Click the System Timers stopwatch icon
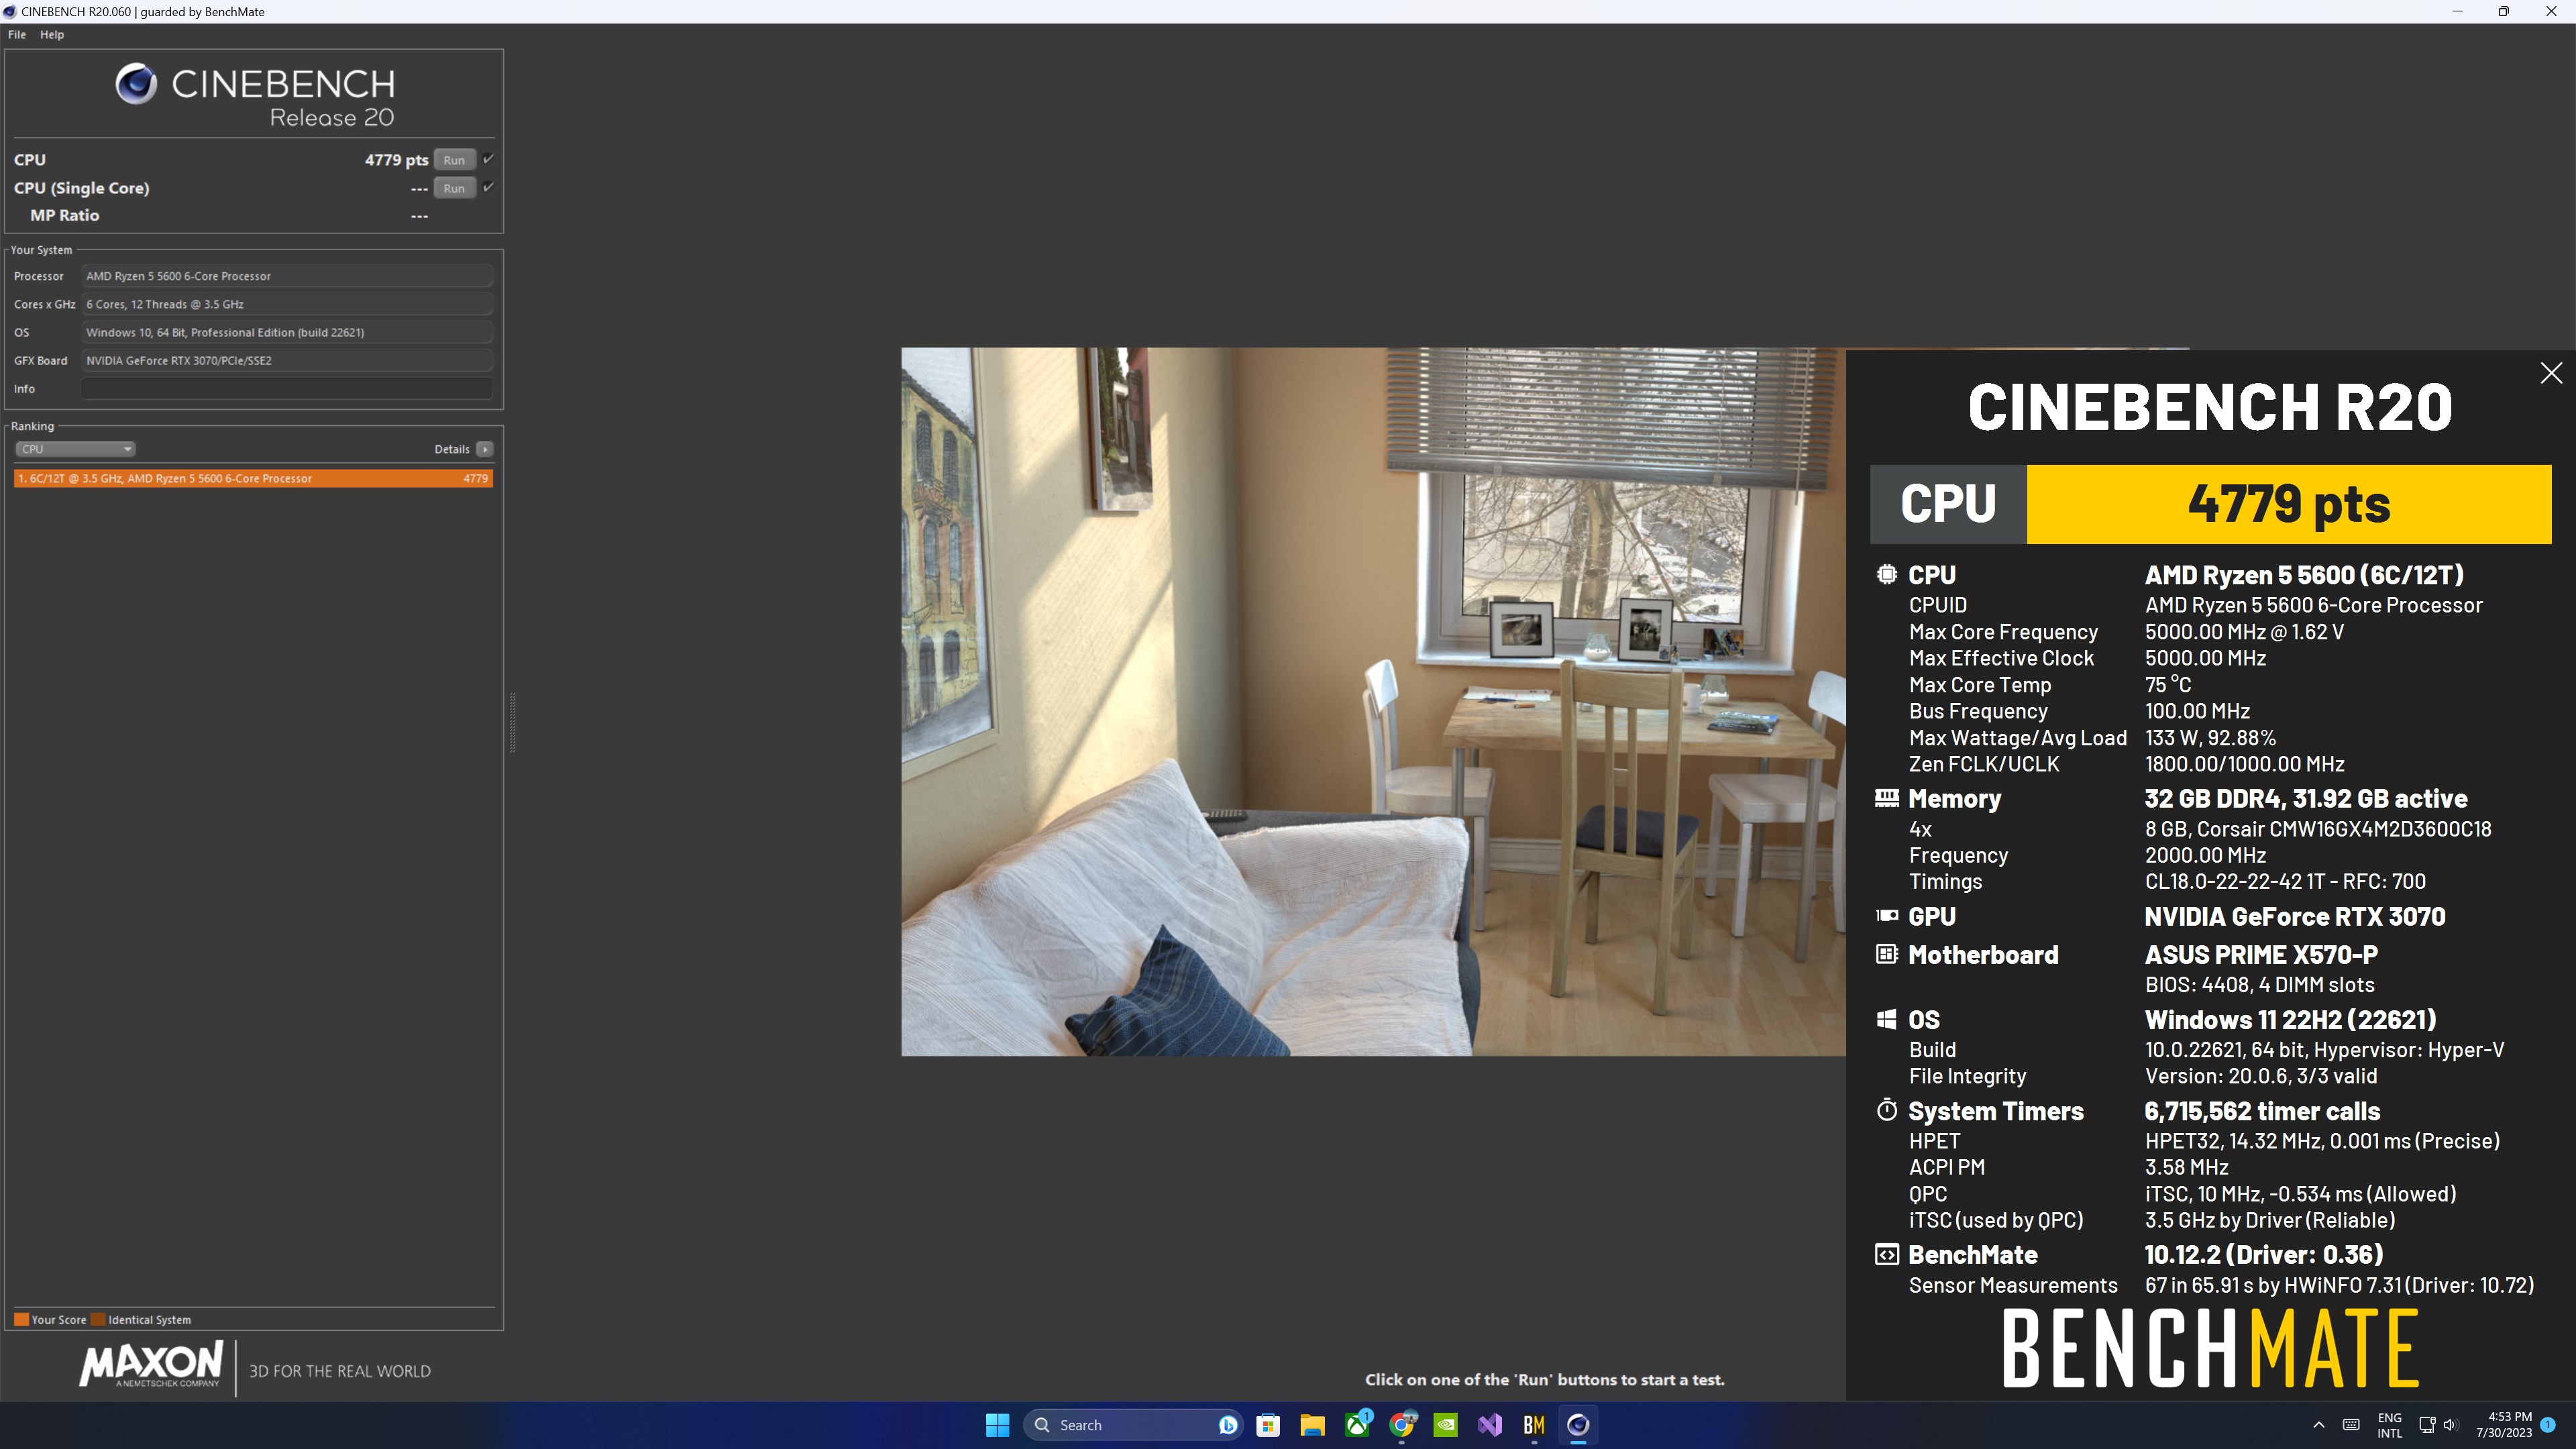 (x=1886, y=1110)
